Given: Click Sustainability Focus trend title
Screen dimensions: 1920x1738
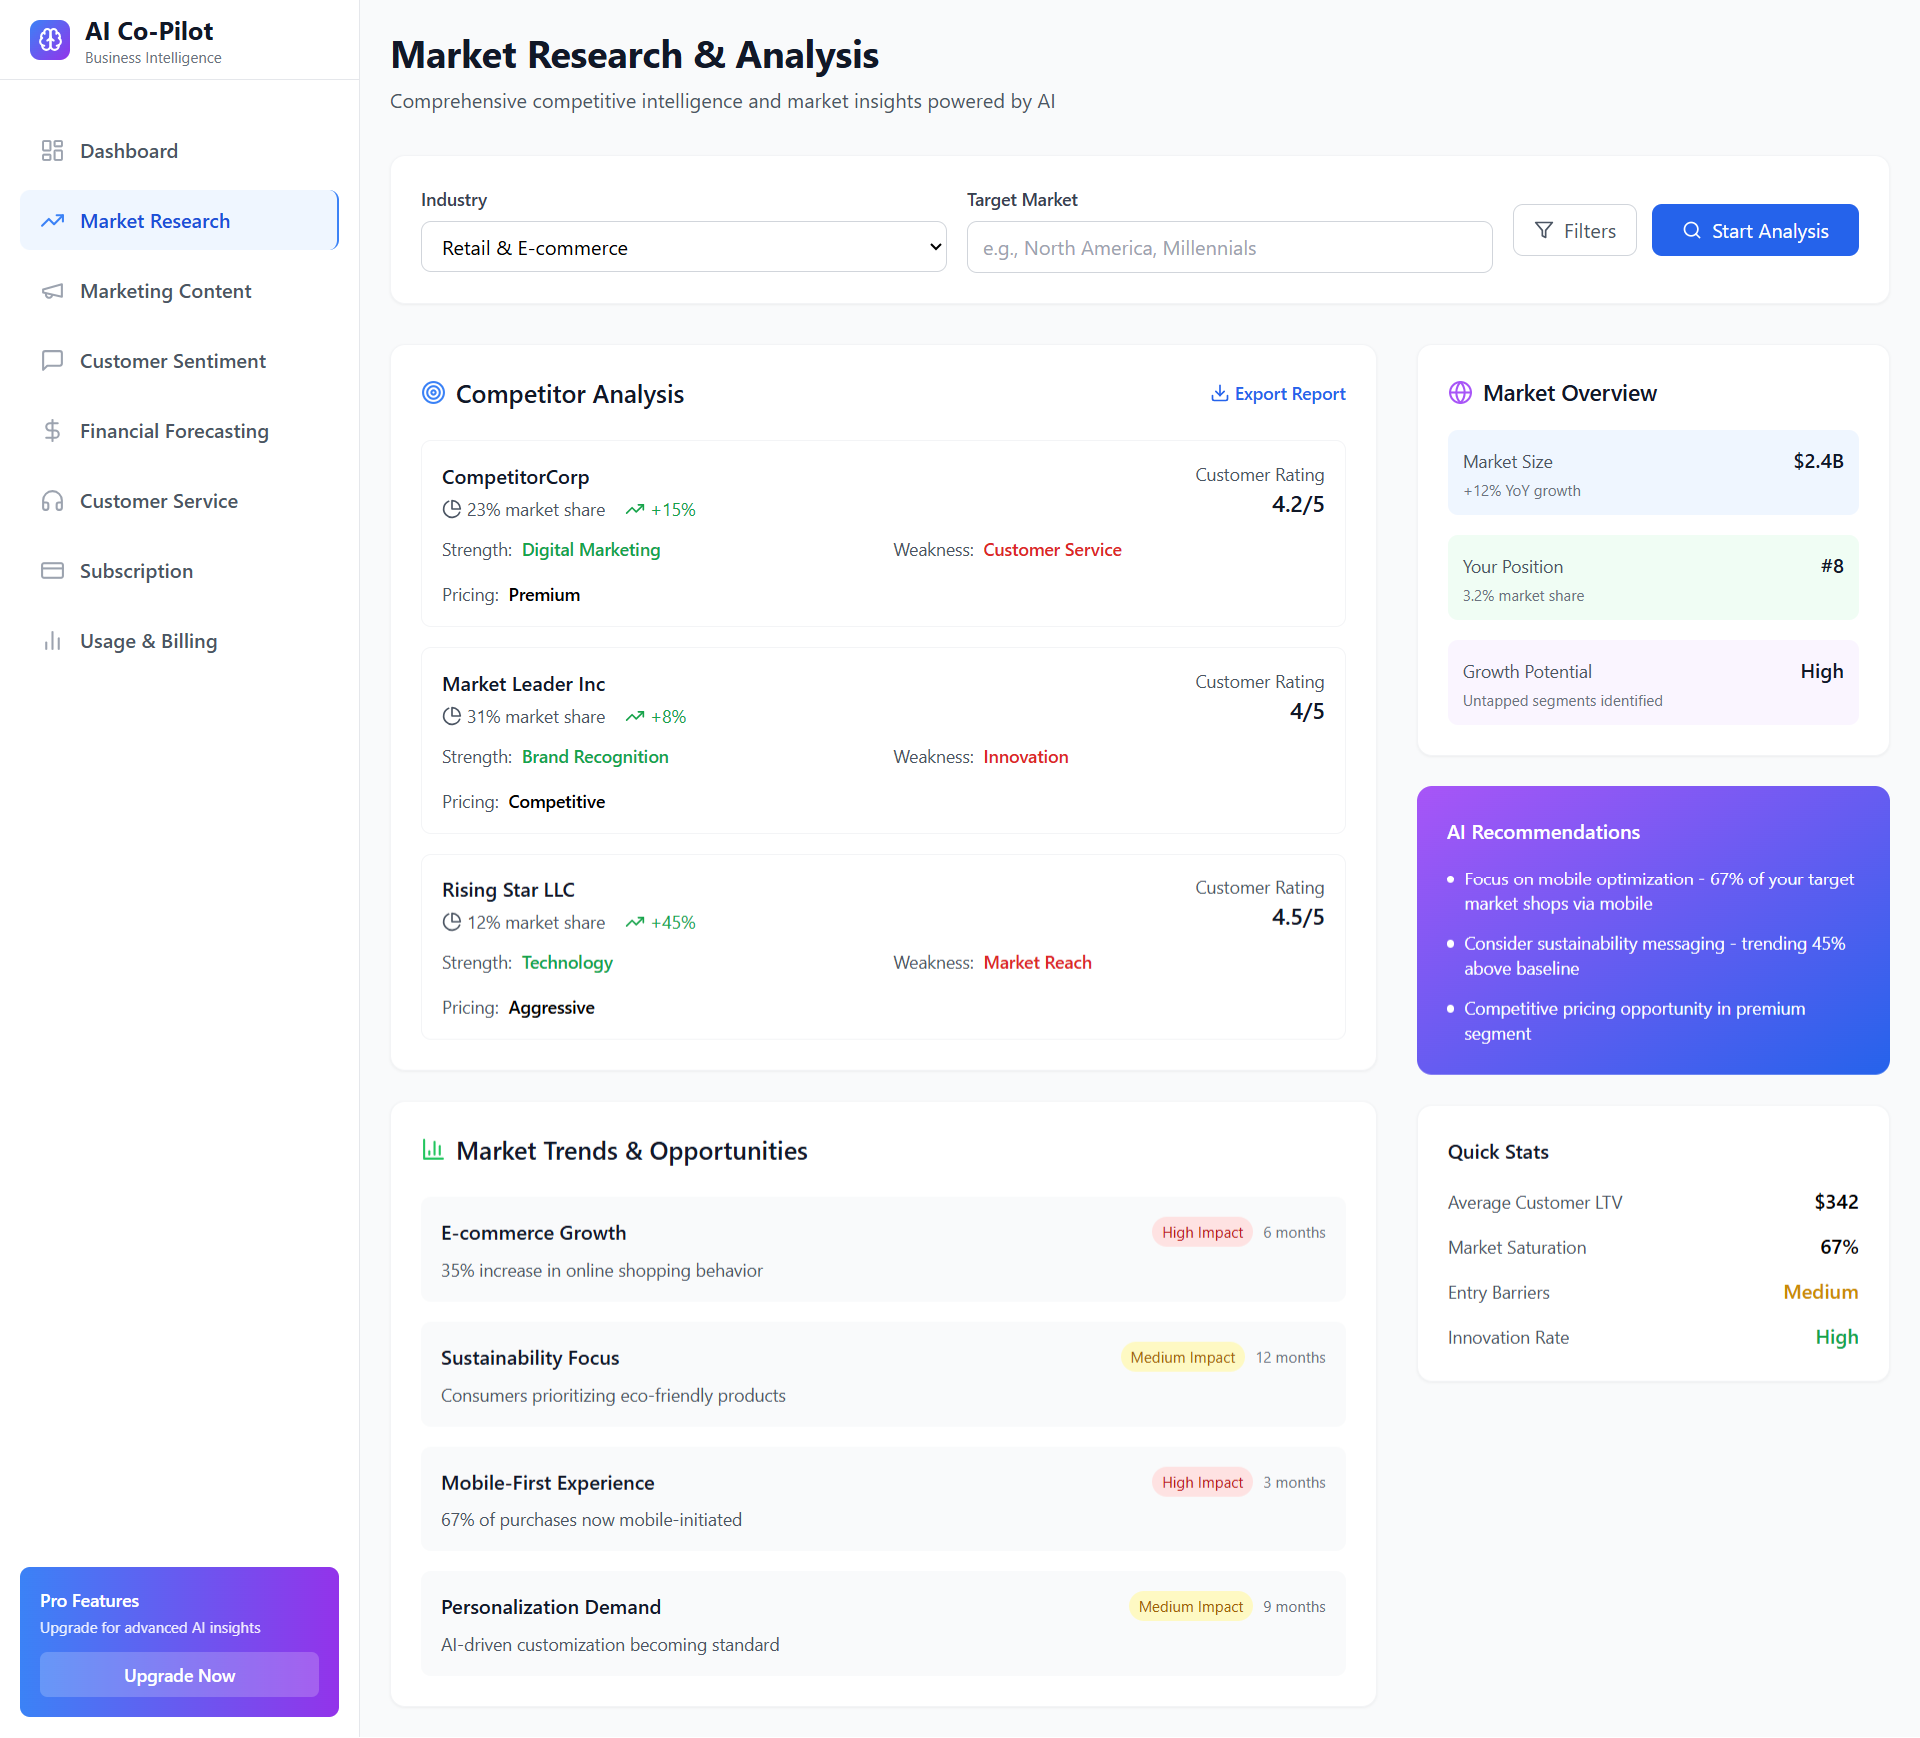Looking at the screenshot, I should [x=530, y=1358].
